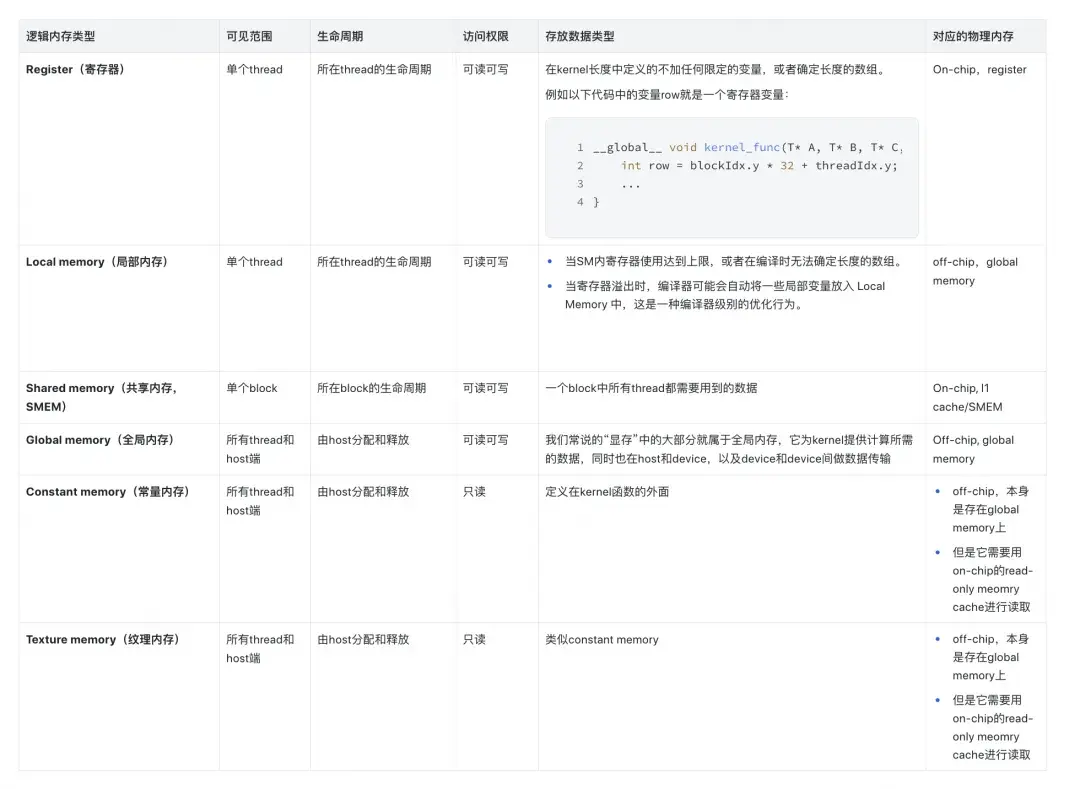Click 可读可写 in the Shared memory row

(x=486, y=388)
